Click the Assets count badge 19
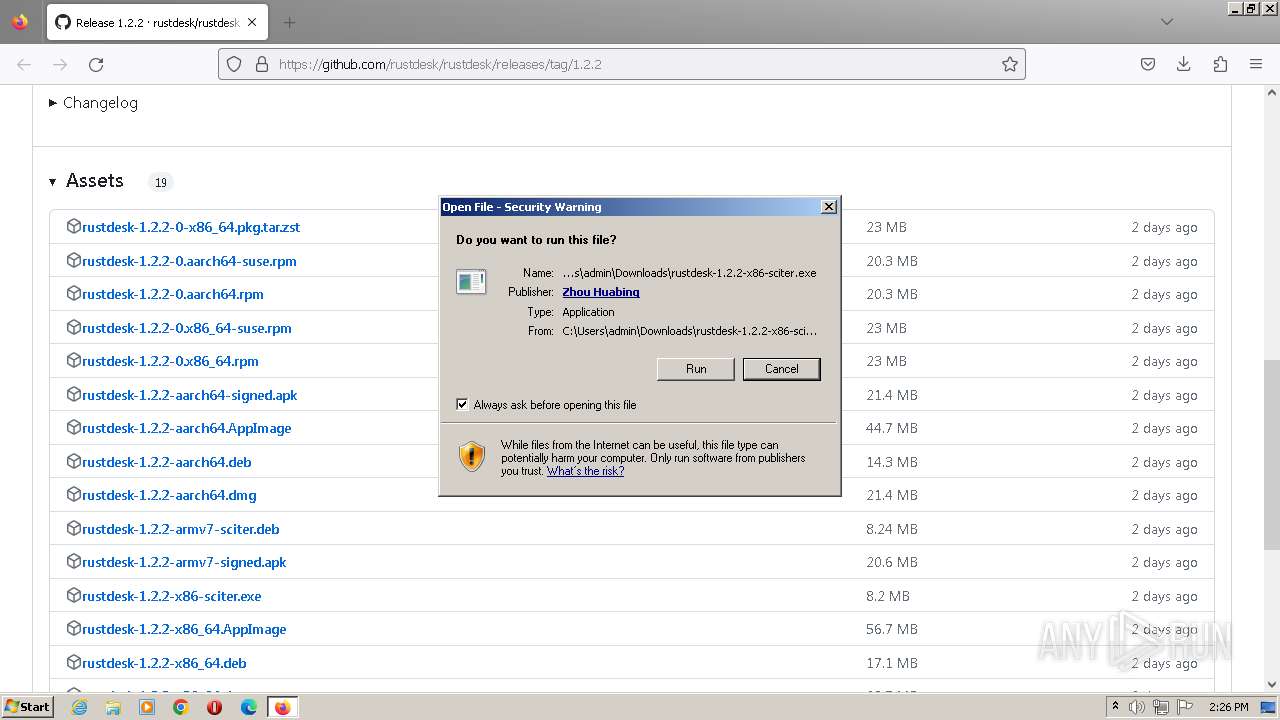 [x=160, y=182]
